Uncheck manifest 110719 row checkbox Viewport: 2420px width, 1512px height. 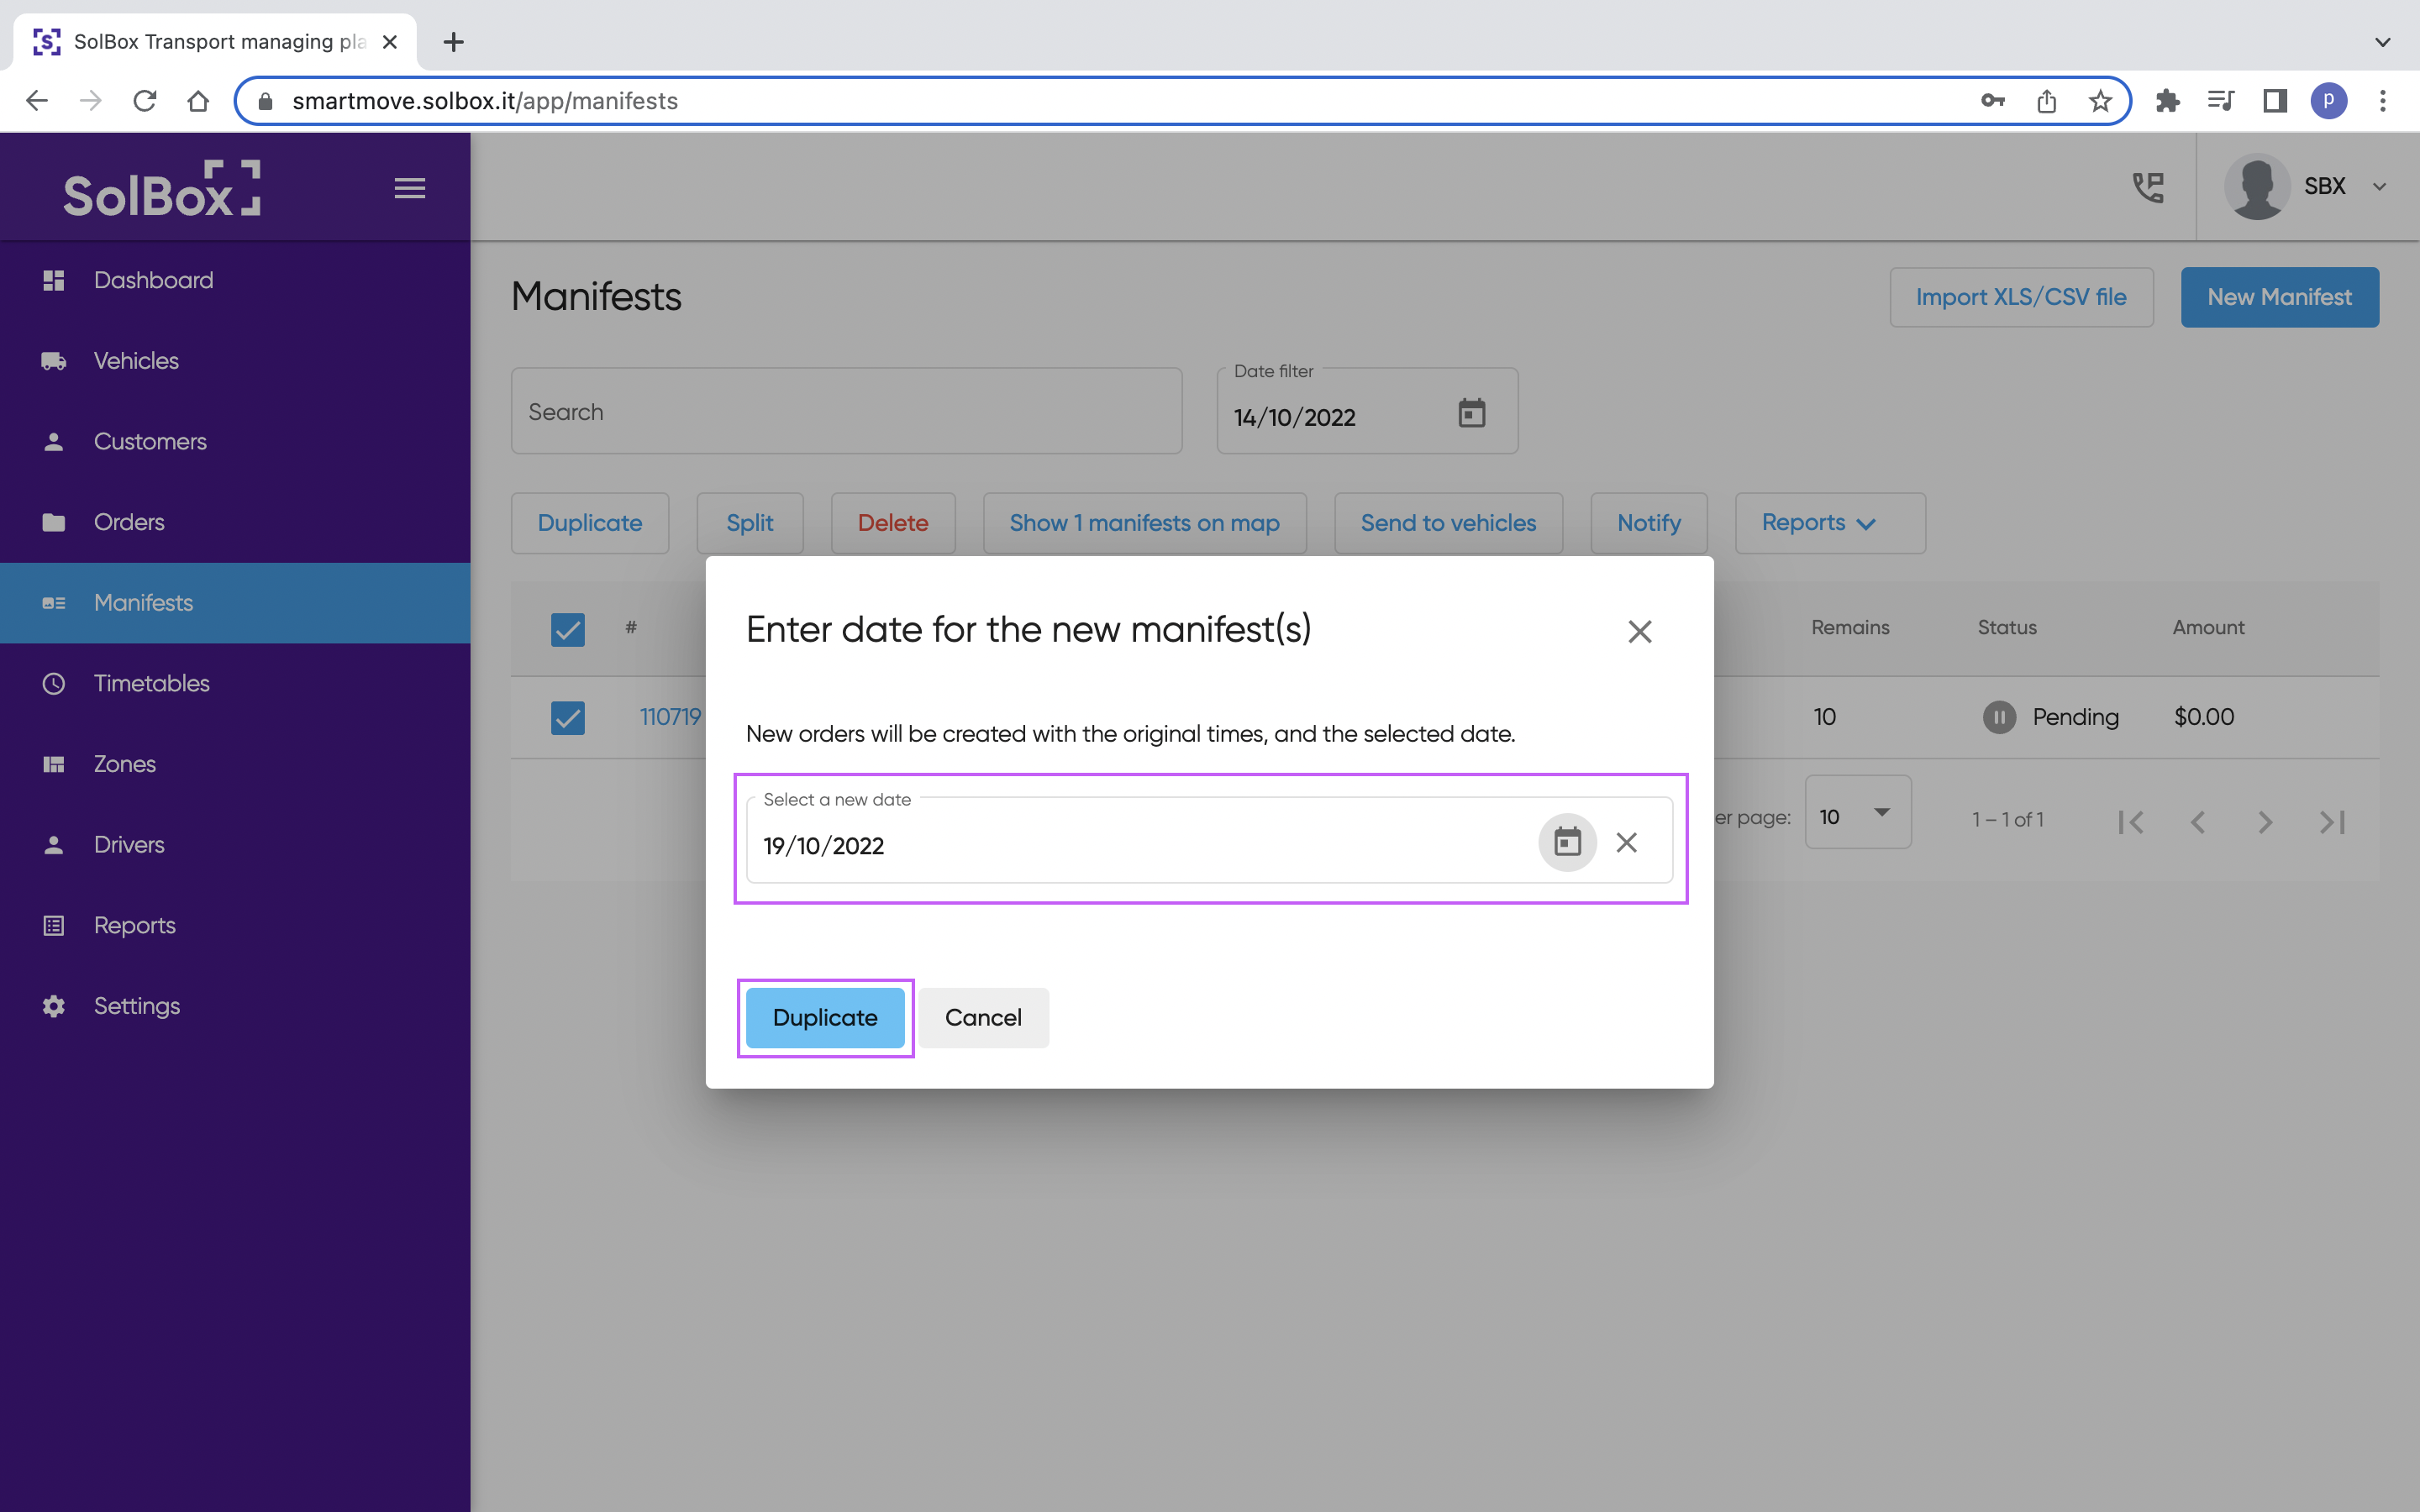point(568,717)
